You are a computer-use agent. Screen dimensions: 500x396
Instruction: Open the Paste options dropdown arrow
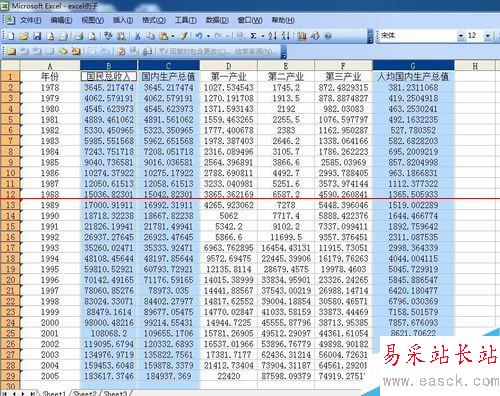(x=173, y=36)
